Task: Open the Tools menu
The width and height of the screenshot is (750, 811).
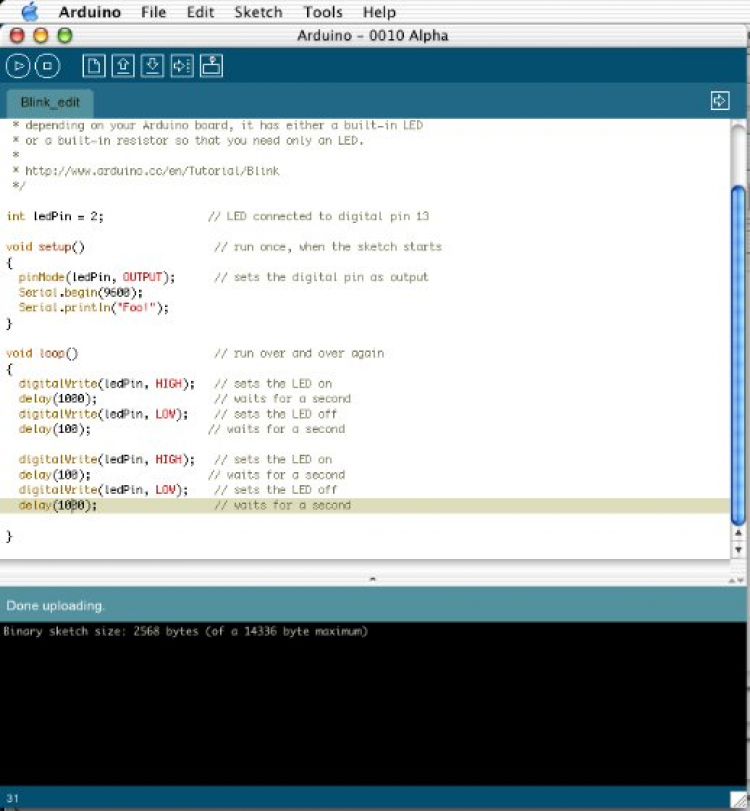Action: click(323, 12)
